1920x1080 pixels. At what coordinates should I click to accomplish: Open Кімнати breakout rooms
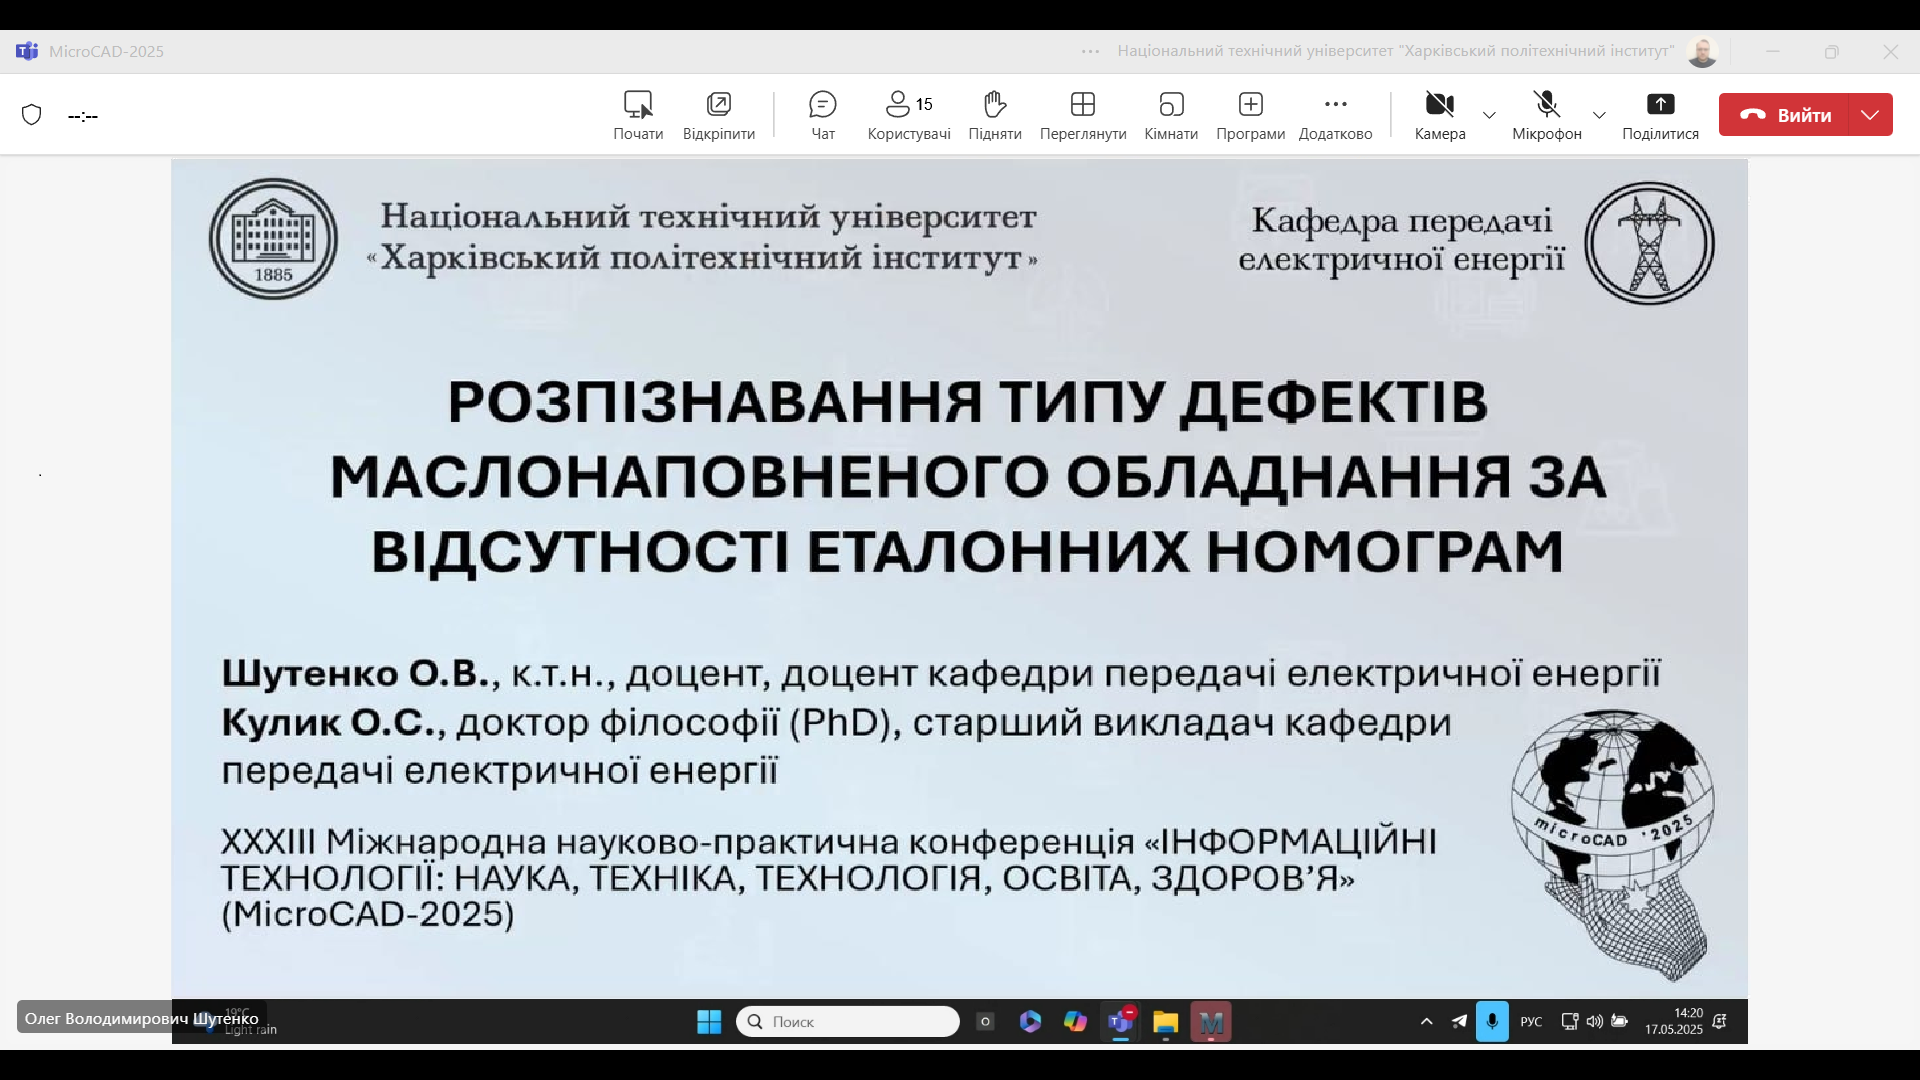[x=1171, y=115]
